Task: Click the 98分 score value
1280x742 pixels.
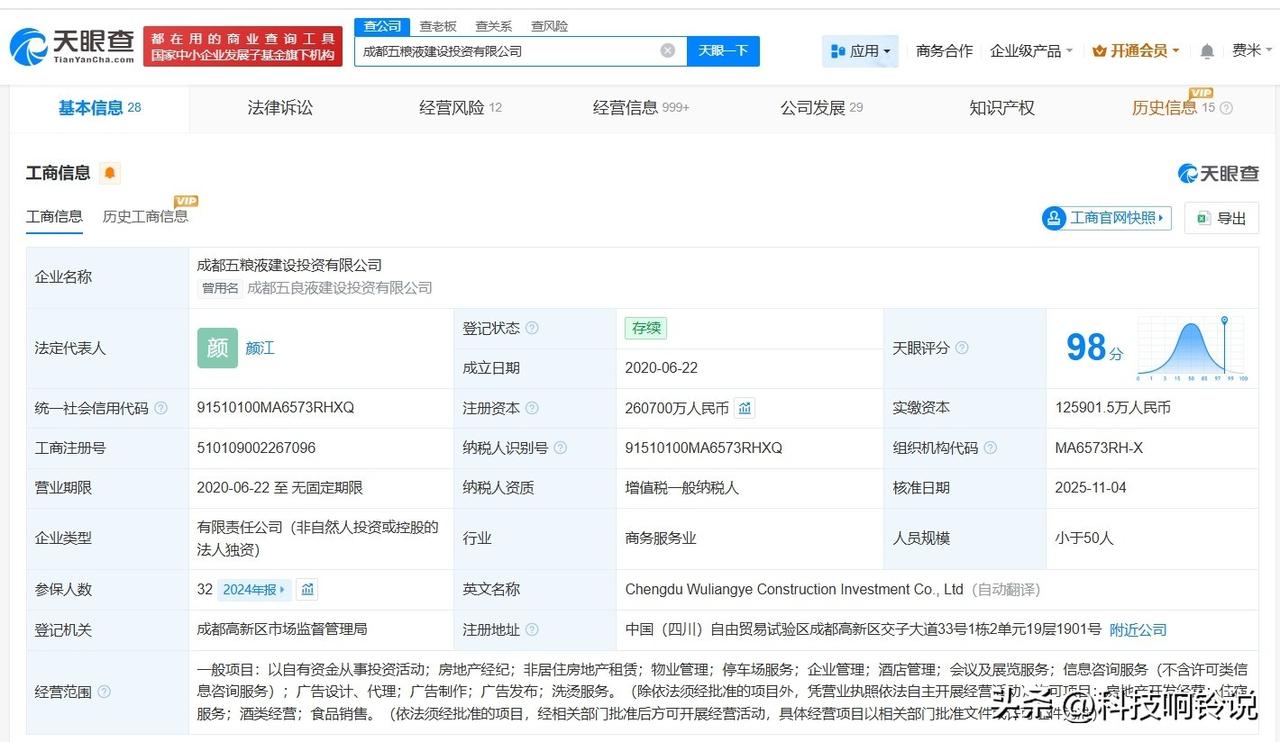Action: (1094, 348)
